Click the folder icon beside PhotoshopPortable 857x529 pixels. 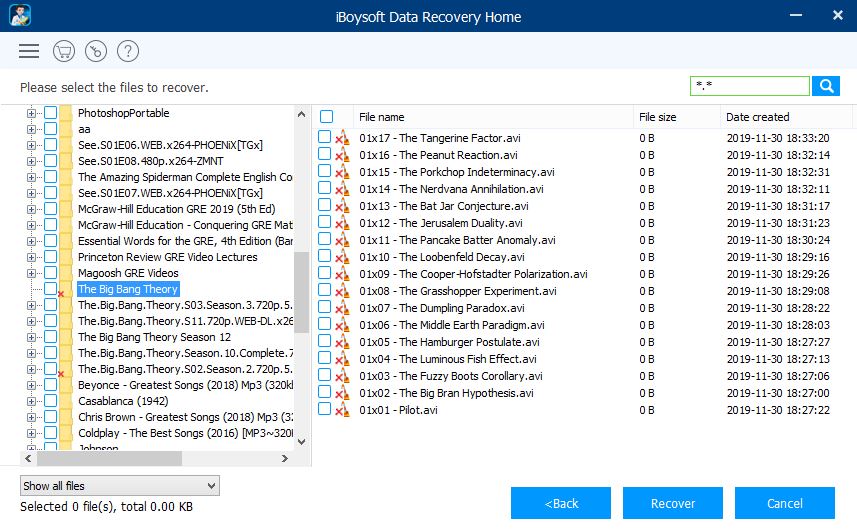click(66, 113)
